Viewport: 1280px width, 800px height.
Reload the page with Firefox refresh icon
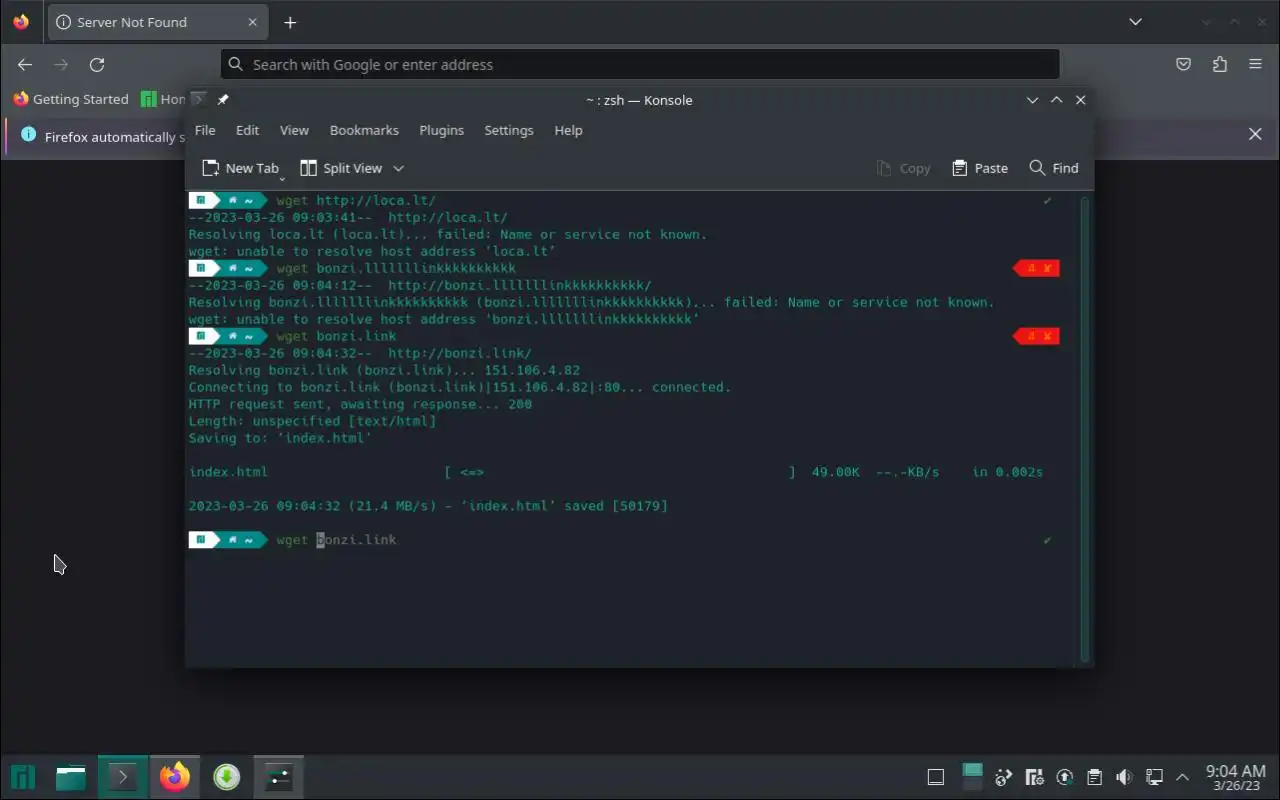[x=97, y=64]
